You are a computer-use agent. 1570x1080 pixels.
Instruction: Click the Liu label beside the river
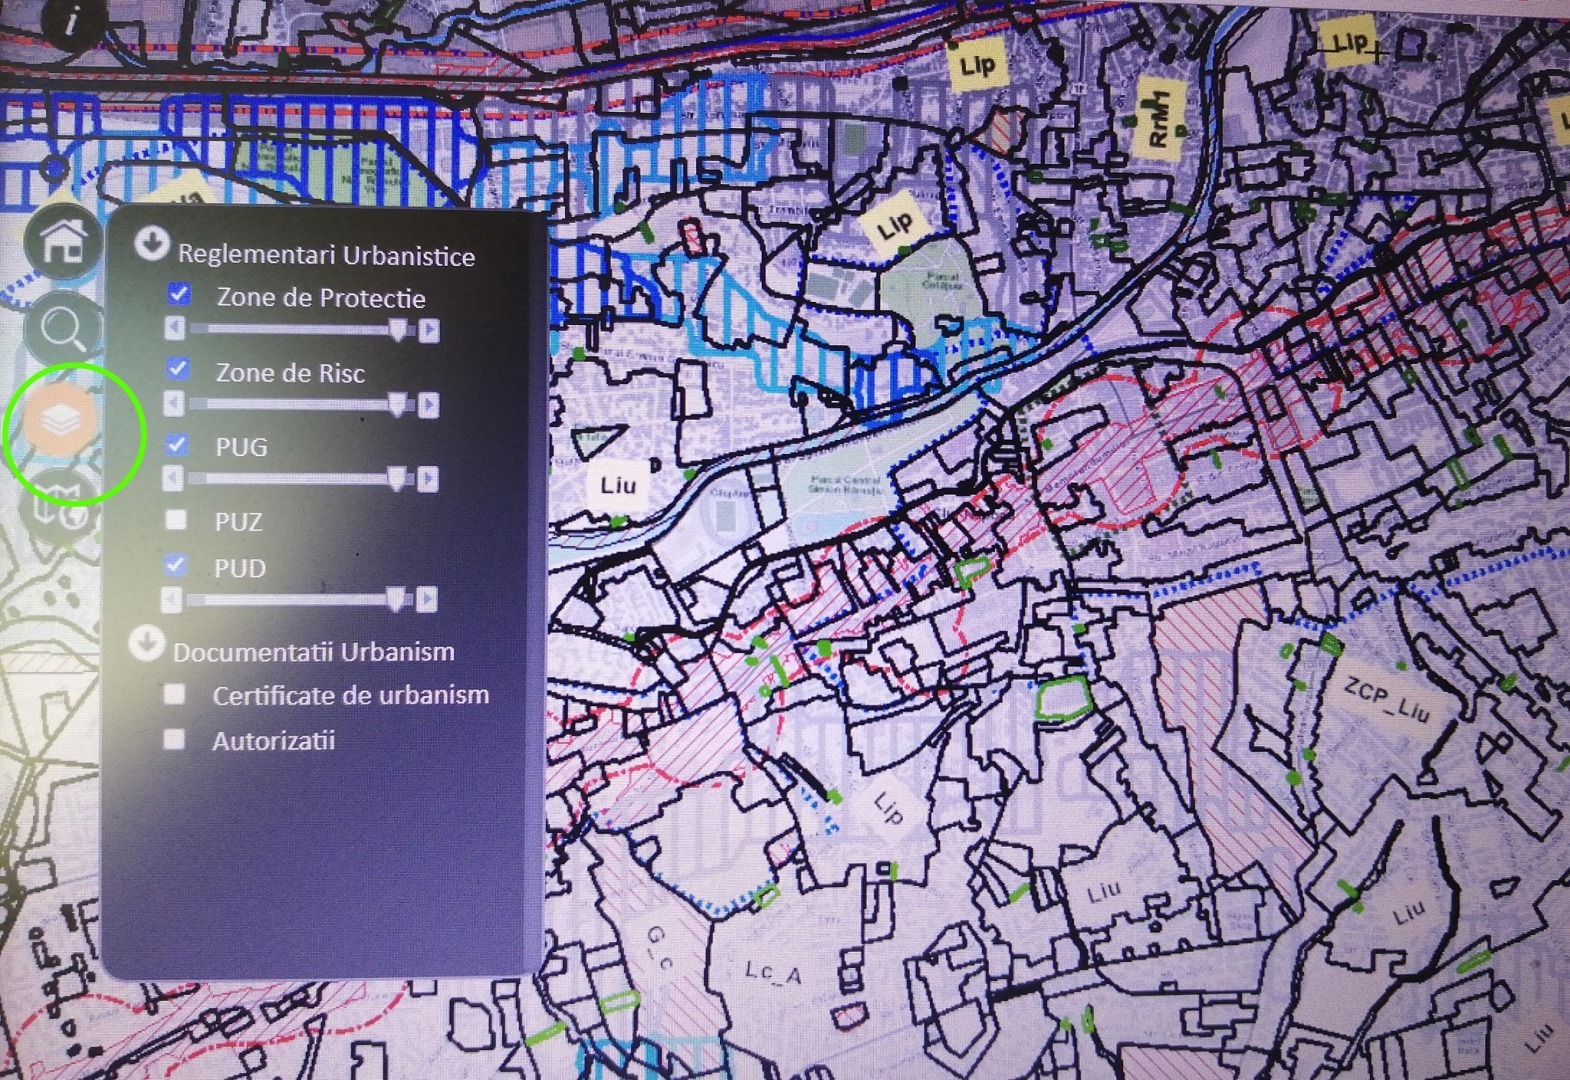[617, 486]
